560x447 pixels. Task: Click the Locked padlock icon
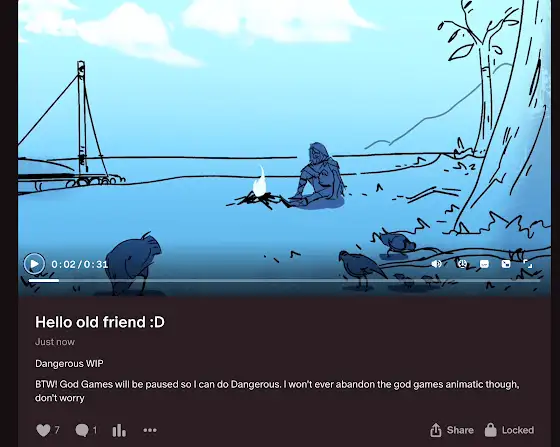(491, 430)
